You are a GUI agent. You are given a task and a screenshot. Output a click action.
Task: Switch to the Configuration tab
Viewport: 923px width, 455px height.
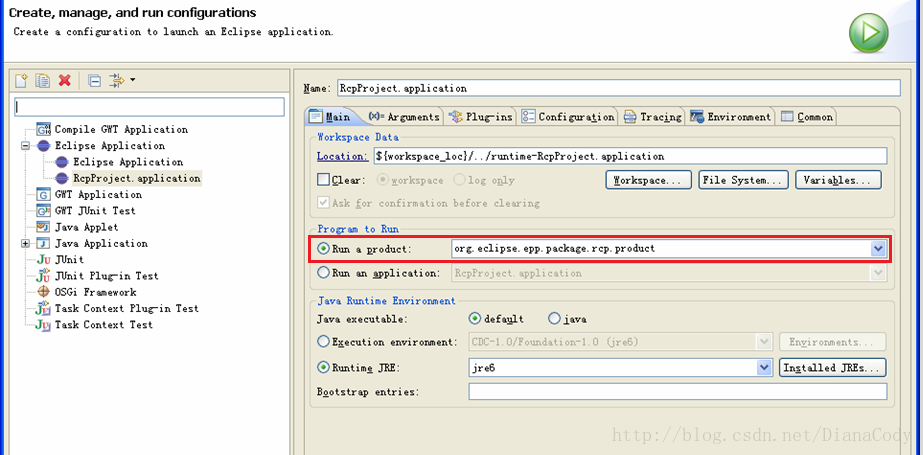568,117
